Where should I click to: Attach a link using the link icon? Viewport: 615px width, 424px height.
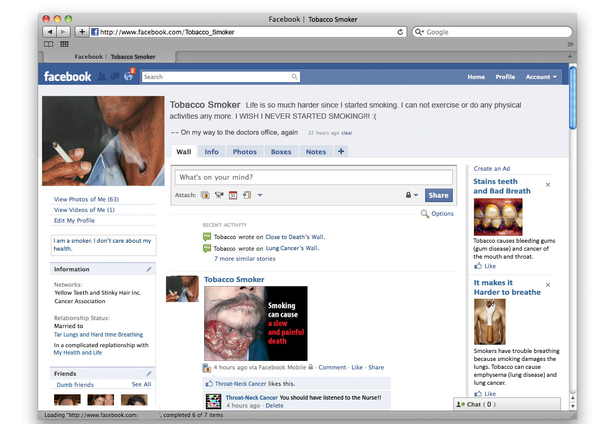(x=247, y=195)
